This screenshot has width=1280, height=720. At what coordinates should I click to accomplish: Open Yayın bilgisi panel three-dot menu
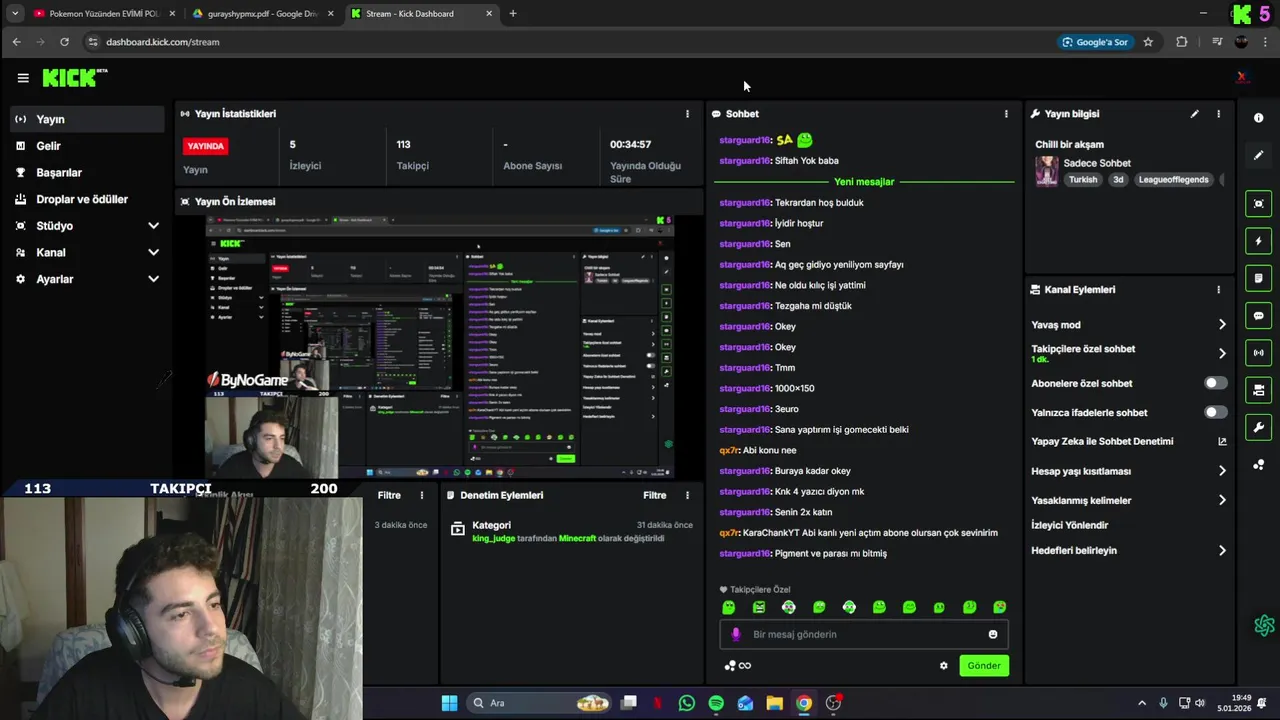[x=1218, y=114]
